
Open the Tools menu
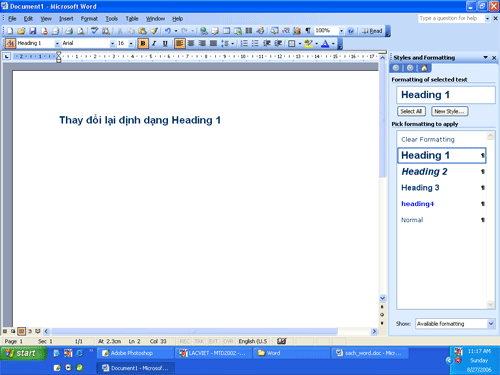[112, 19]
